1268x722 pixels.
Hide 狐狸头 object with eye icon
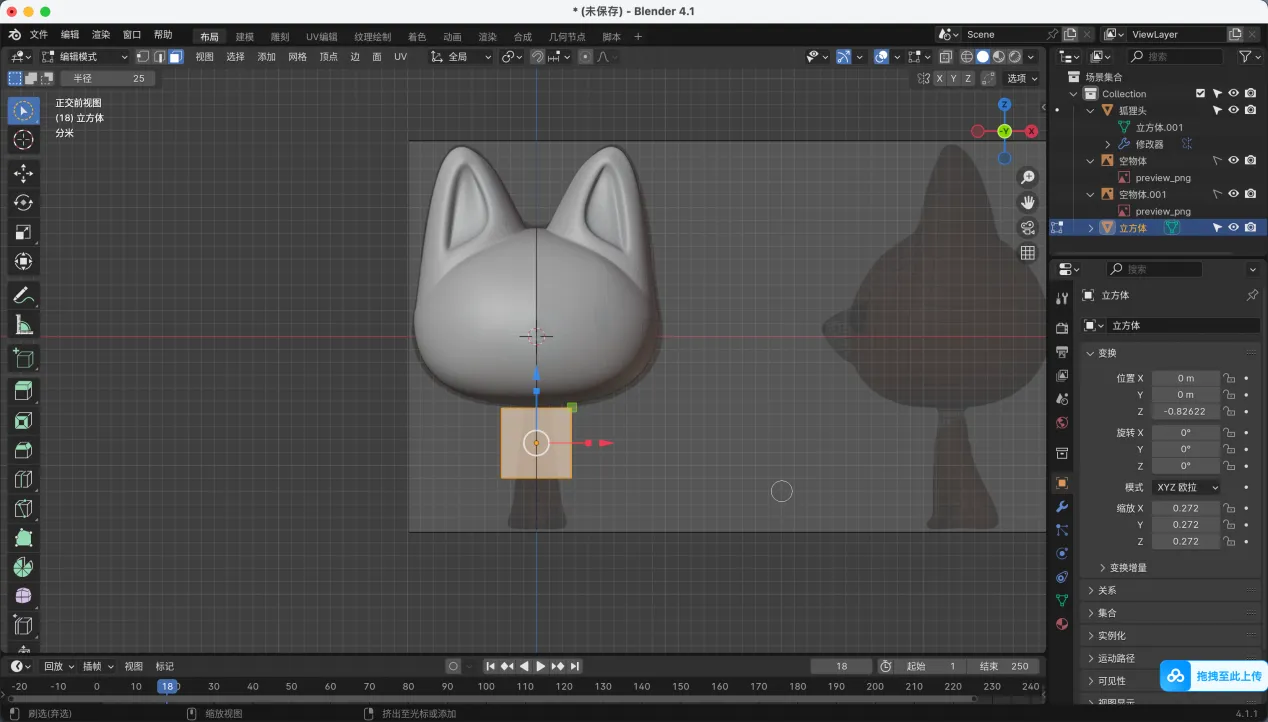coord(1233,110)
